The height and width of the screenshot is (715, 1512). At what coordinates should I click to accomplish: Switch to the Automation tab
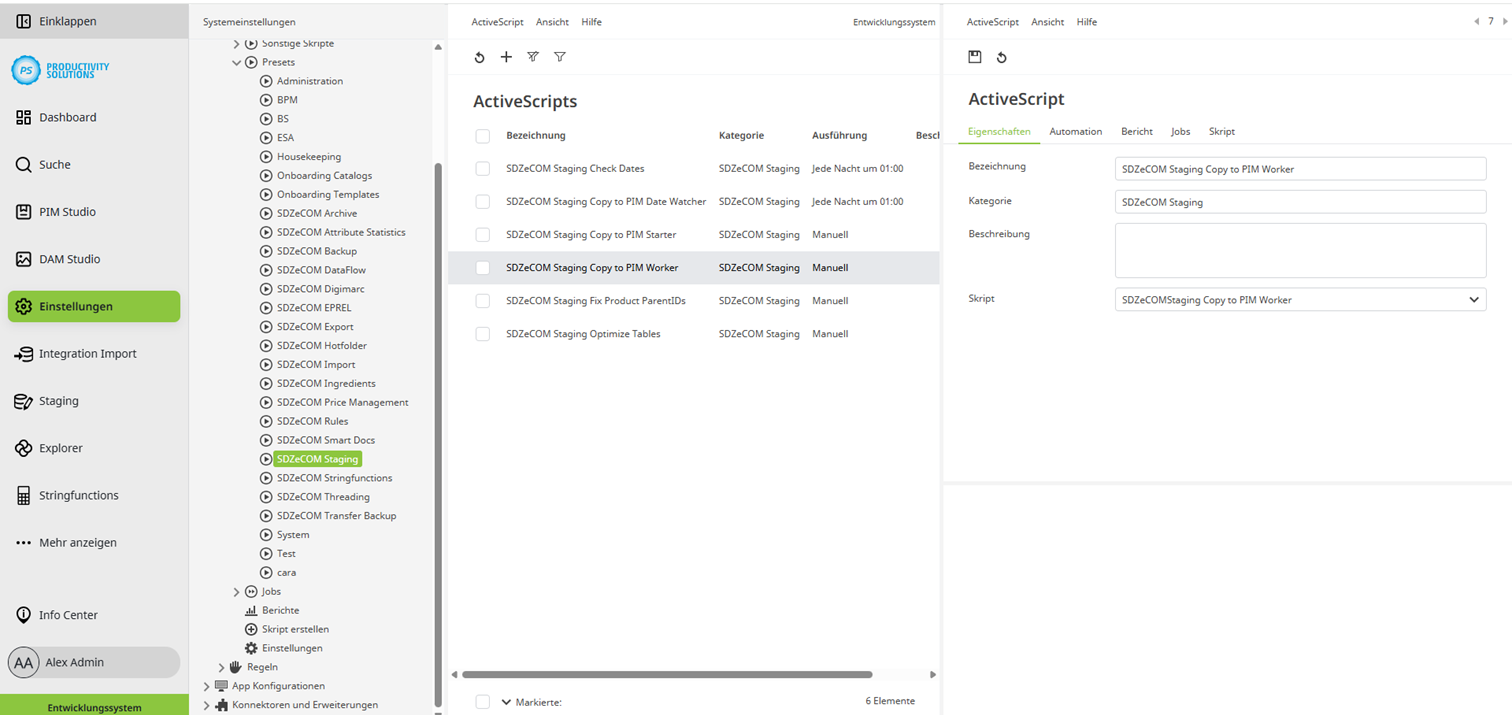click(1075, 131)
